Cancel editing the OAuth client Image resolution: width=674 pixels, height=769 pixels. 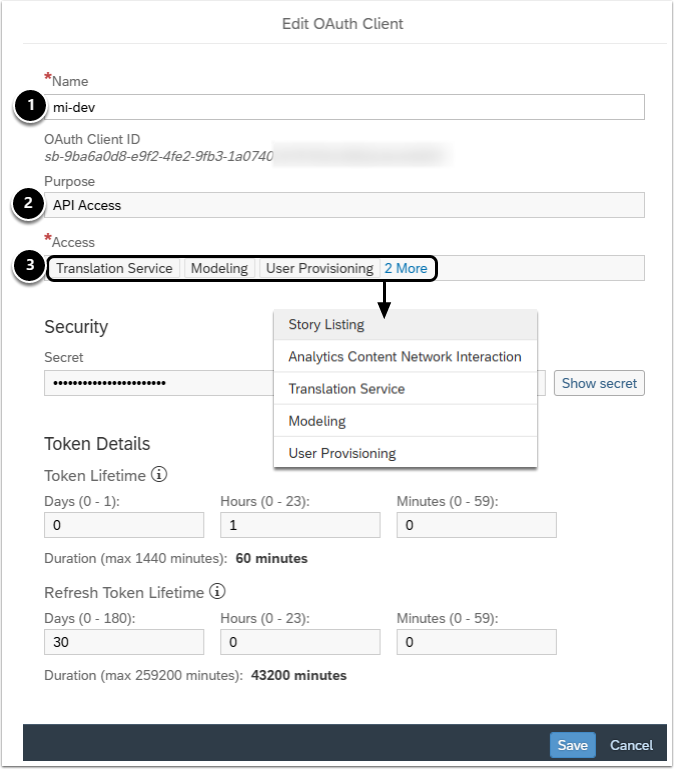coord(631,745)
